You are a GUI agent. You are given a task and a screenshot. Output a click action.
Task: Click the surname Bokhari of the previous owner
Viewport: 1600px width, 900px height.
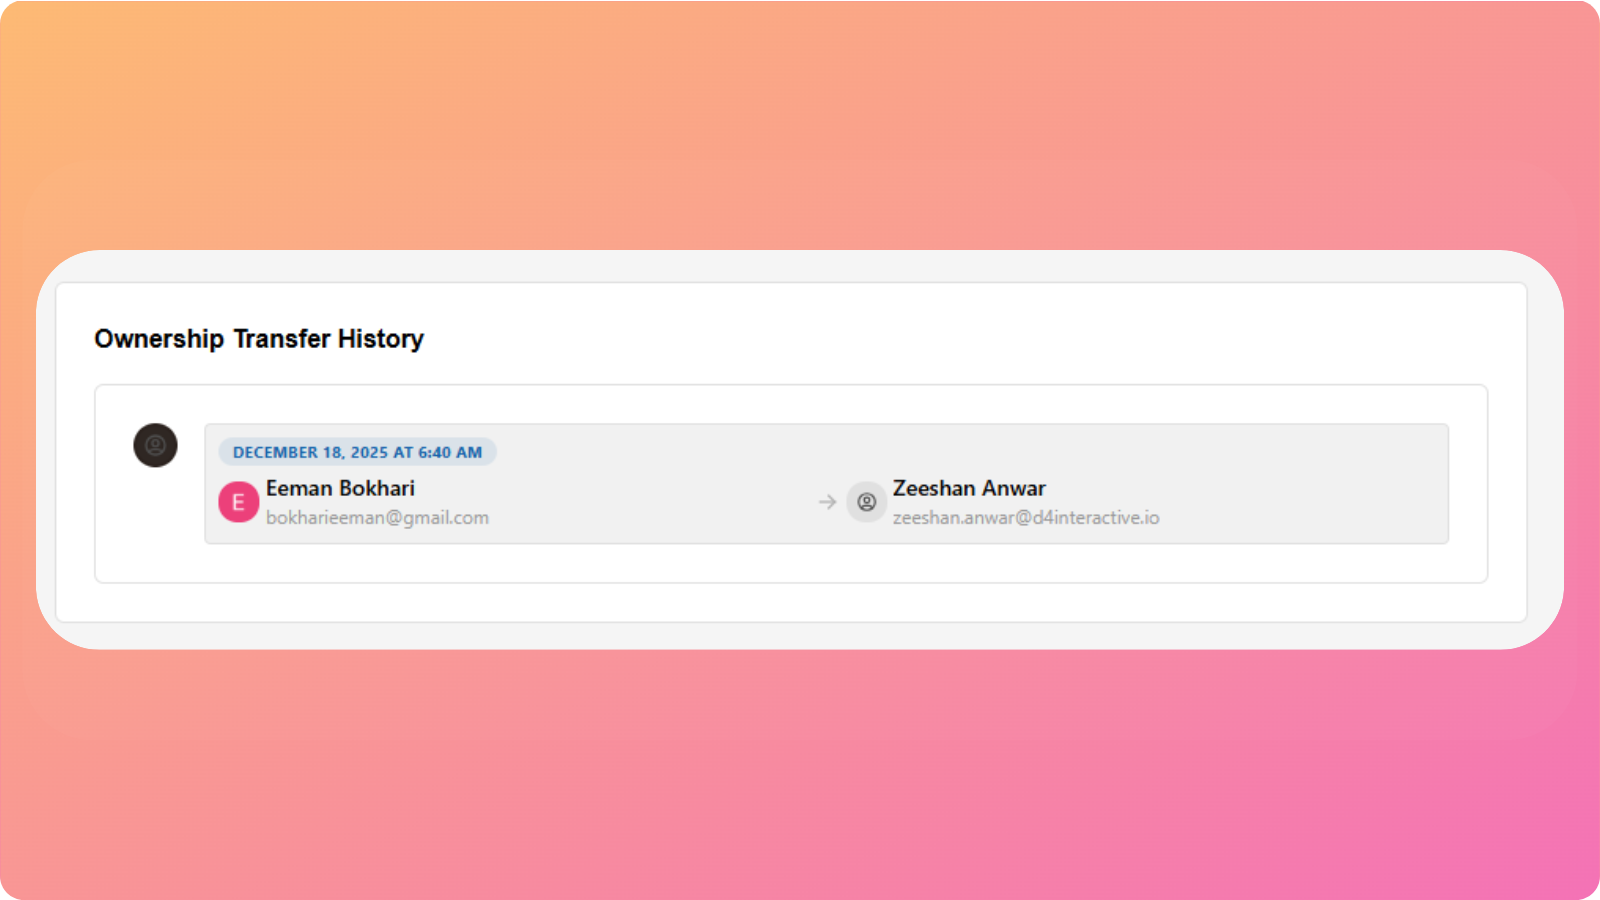pyautogui.click(x=377, y=488)
